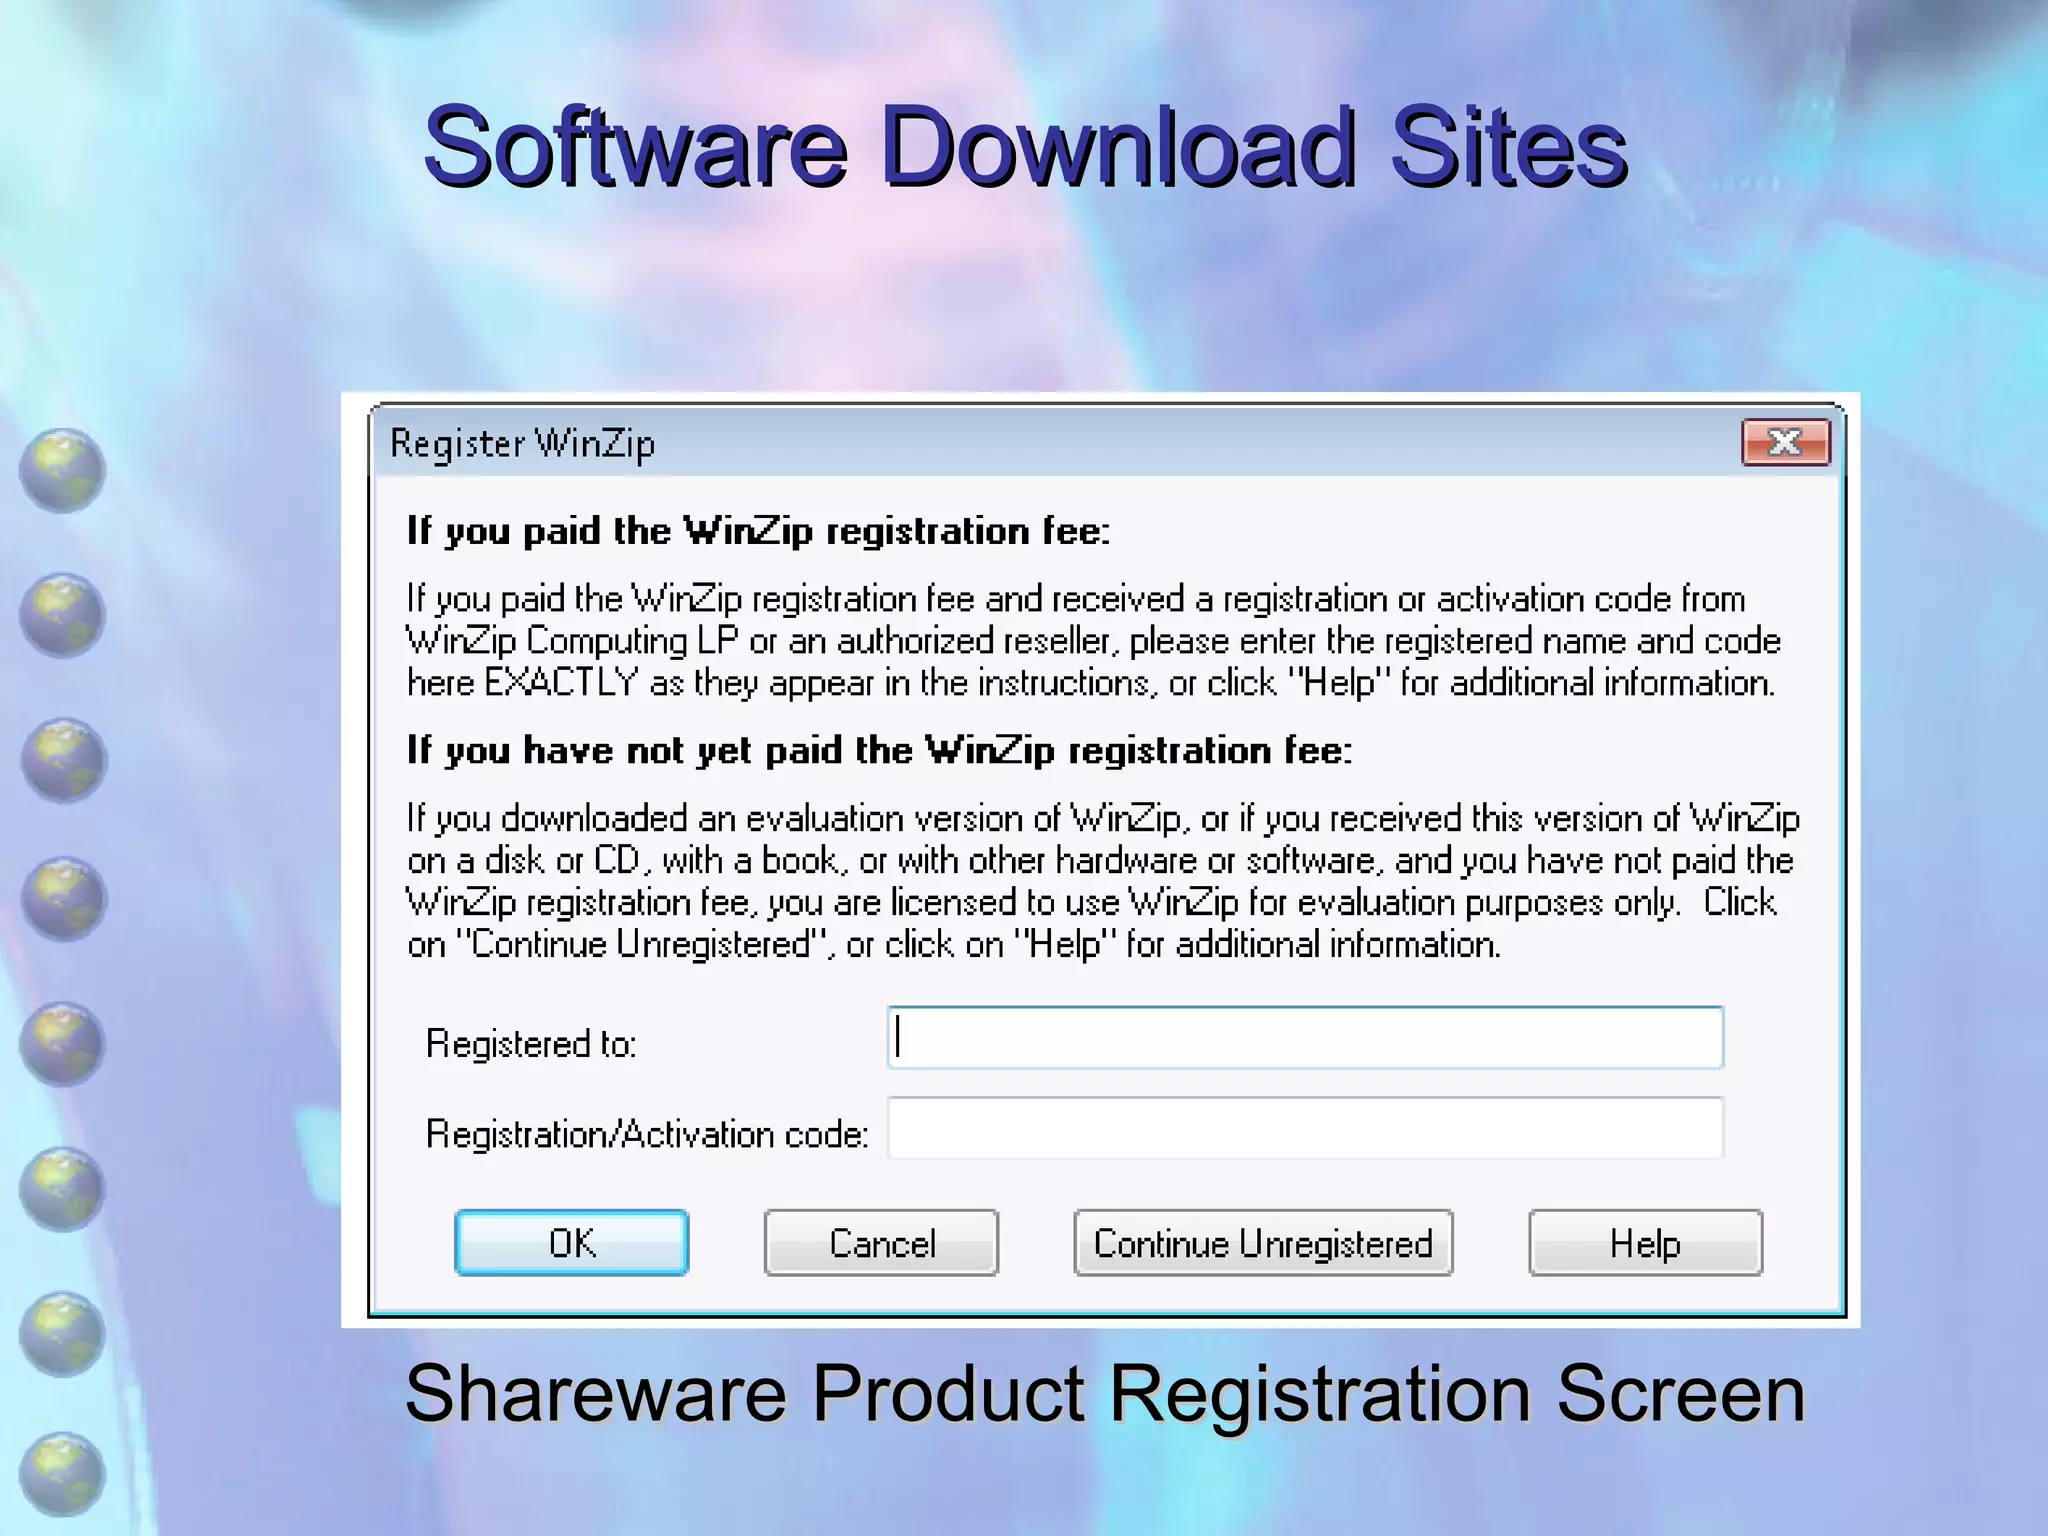The height and width of the screenshot is (1536, 2048).
Task: Open Help for registration information
Action: [x=1645, y=1243]
